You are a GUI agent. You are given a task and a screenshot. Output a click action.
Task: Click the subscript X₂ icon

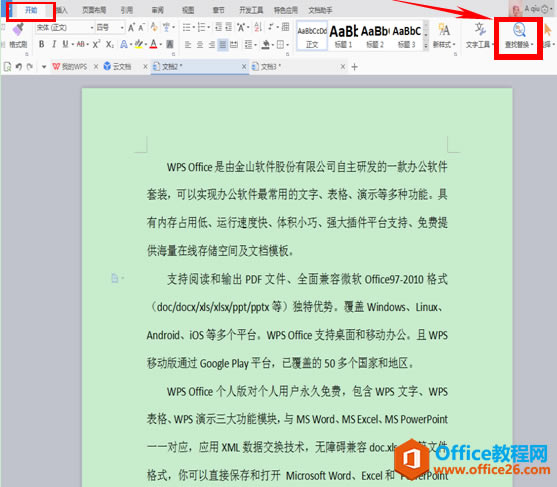tap(110, 44)
